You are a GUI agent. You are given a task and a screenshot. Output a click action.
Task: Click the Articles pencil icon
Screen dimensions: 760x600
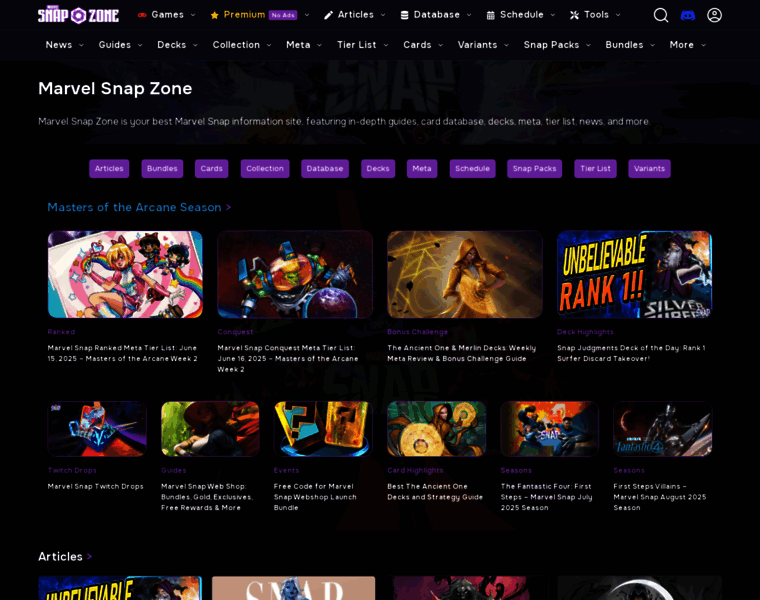(x=328, y=15)
